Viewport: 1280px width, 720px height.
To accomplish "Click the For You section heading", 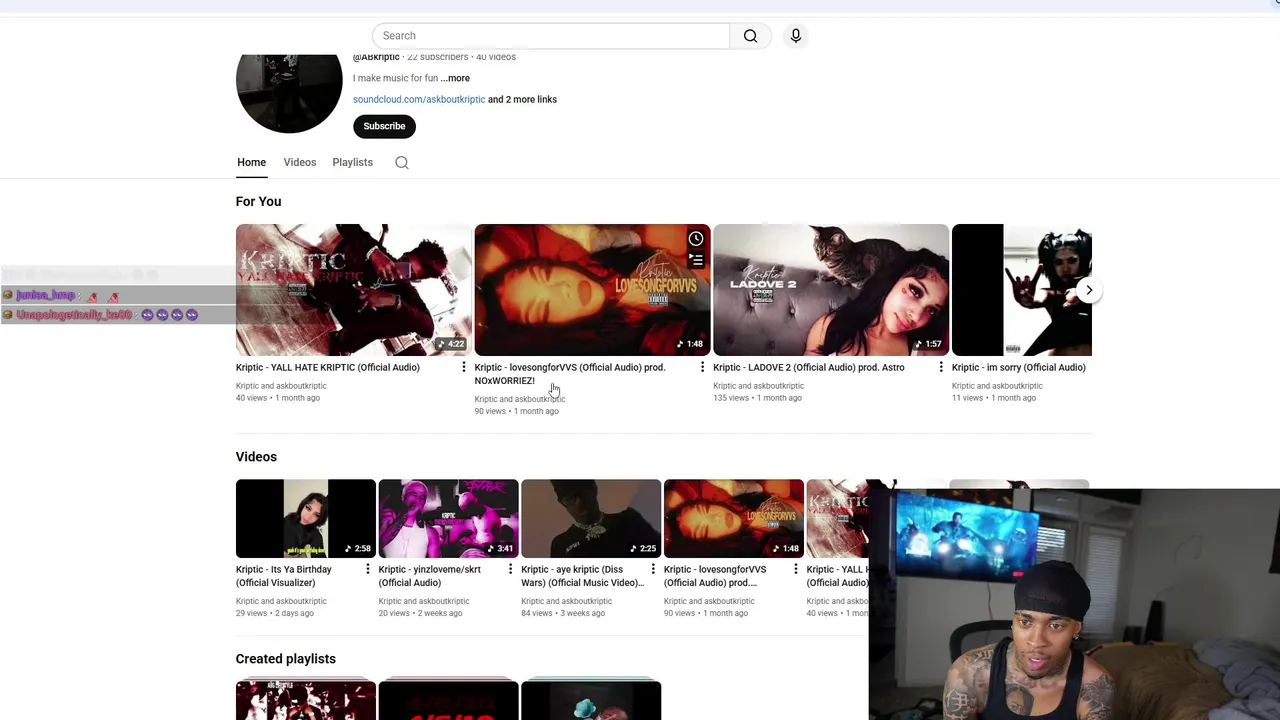I will click(x=258, y=202).
